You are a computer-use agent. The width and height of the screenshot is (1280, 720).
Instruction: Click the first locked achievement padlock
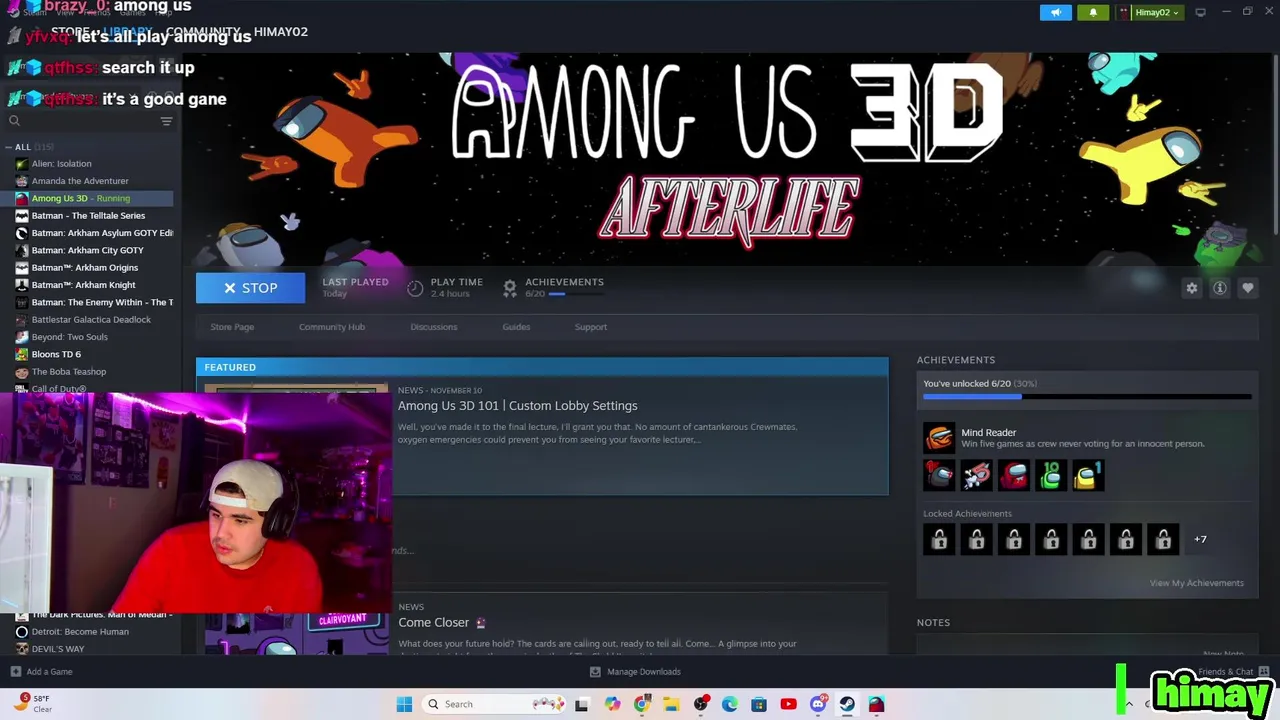tap(939, 540)
